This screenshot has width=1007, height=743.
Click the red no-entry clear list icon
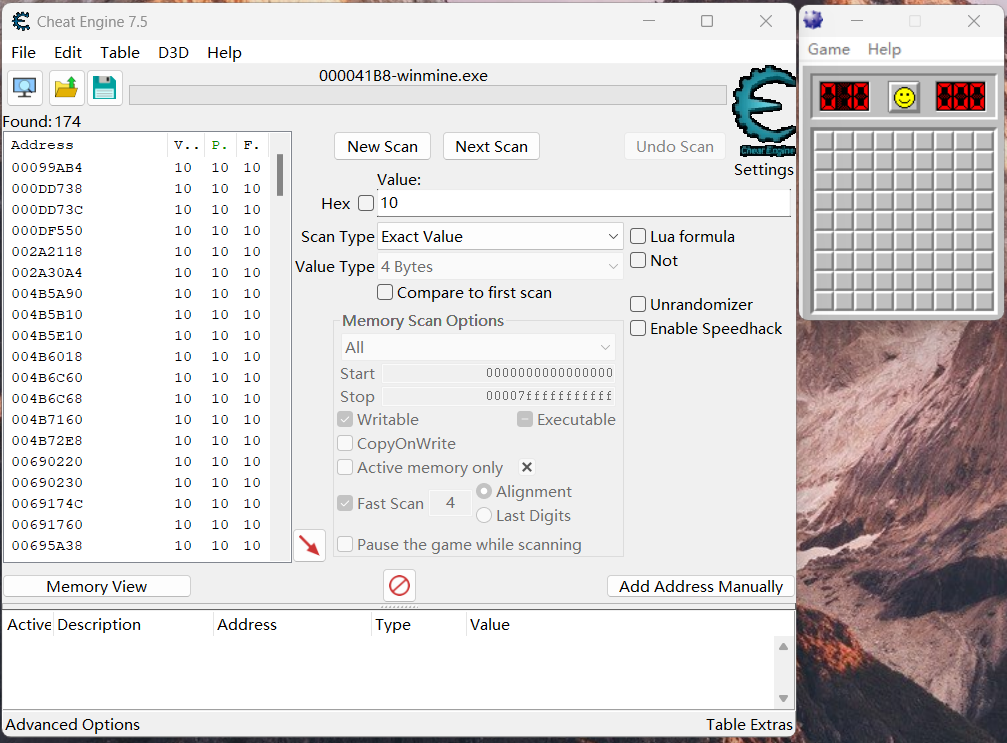coord(399,585)
